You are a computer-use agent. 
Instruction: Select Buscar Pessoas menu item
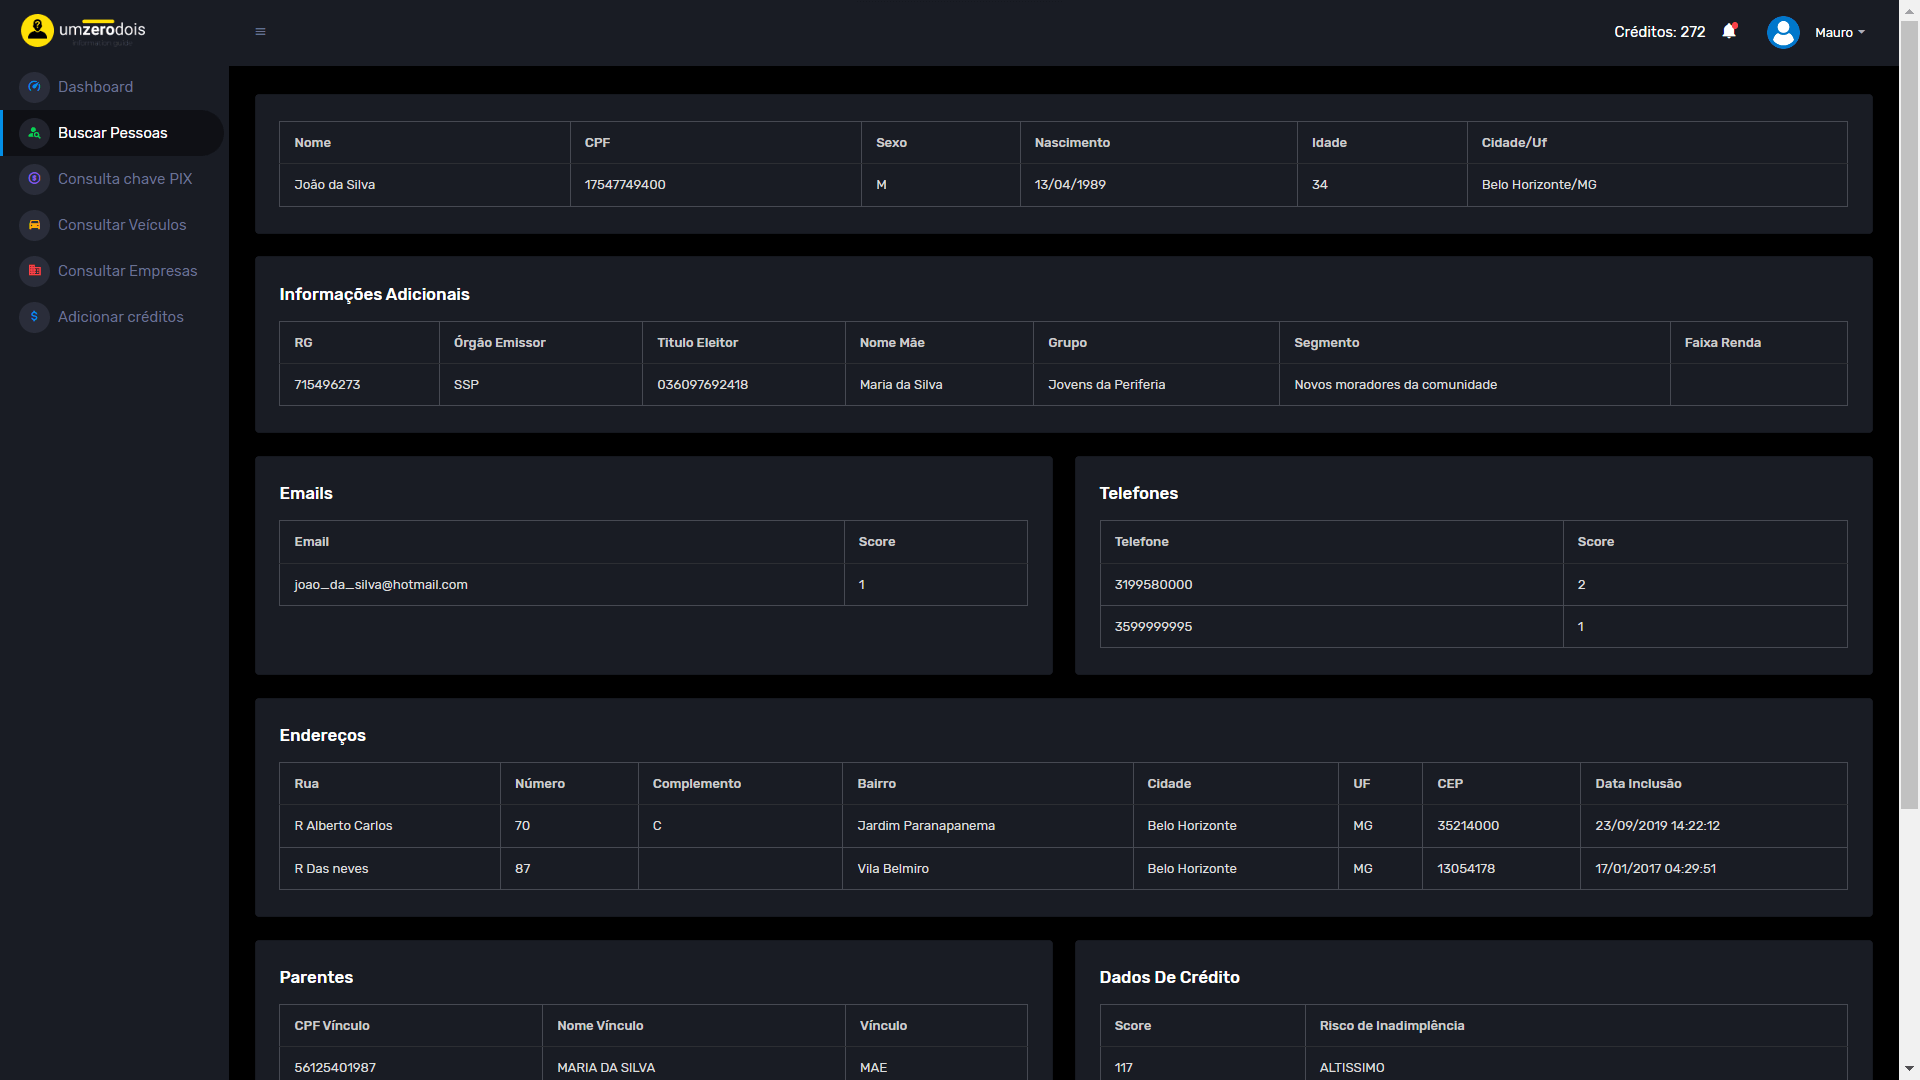point(113,133)
